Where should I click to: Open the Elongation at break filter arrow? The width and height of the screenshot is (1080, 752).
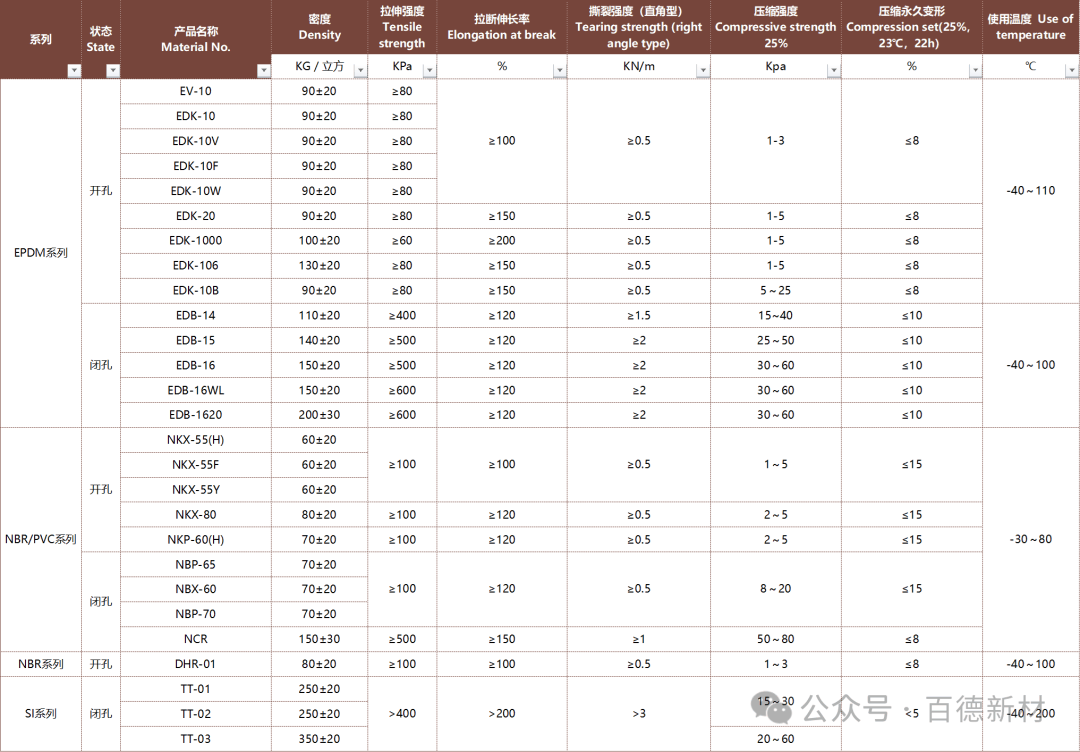(x=559, y=70)
